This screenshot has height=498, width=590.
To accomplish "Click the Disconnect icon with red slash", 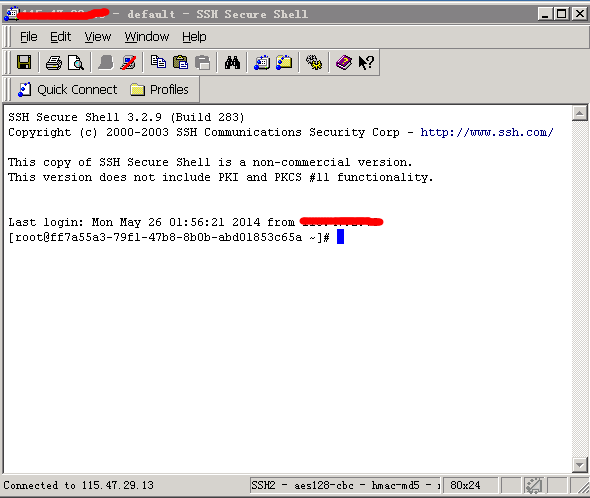I will pyautogui.click(x=128, y=62).
